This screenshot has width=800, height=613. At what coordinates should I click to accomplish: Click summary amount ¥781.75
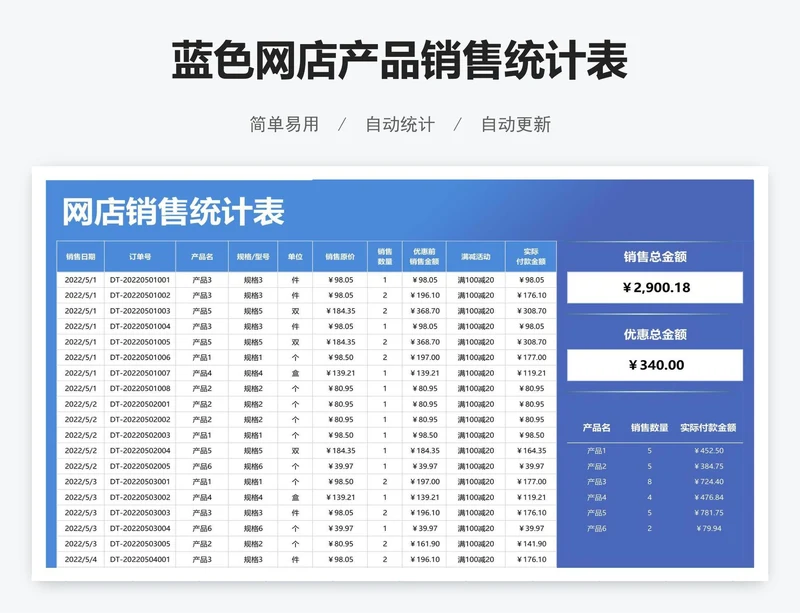click(x=709, y=513)
